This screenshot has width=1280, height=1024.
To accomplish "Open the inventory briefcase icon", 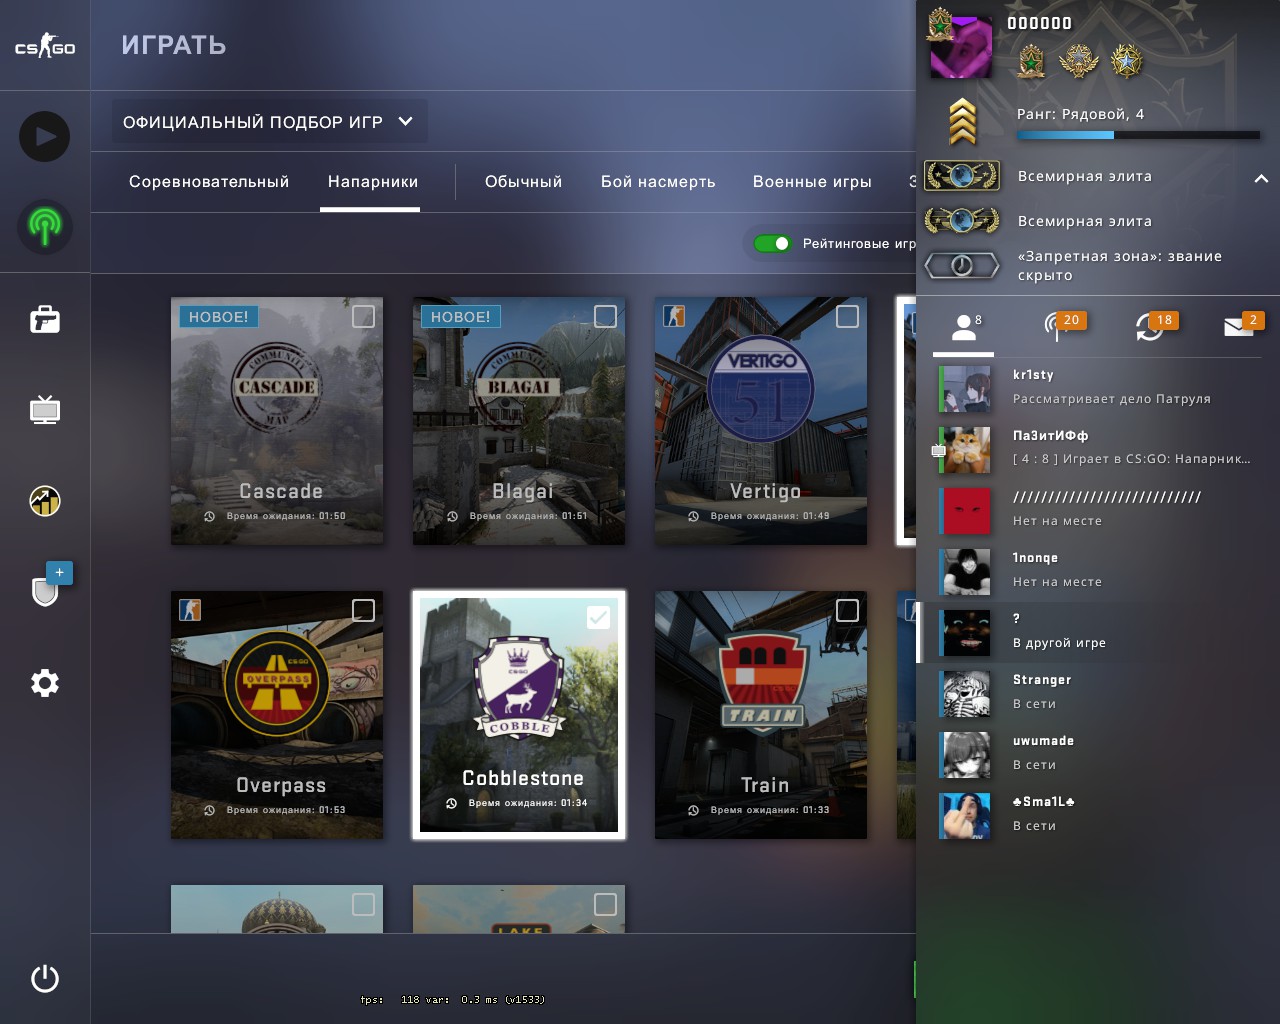I will tap(45, 319).
